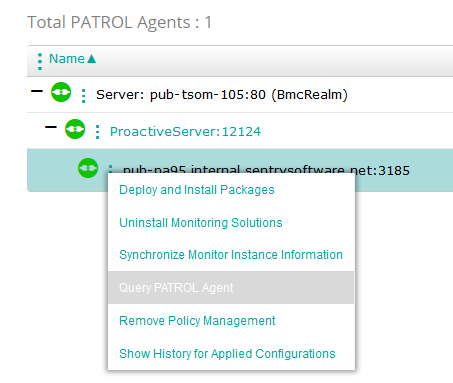Open action menu dots for ProactiveServer:12124

(x=97, y=132)
